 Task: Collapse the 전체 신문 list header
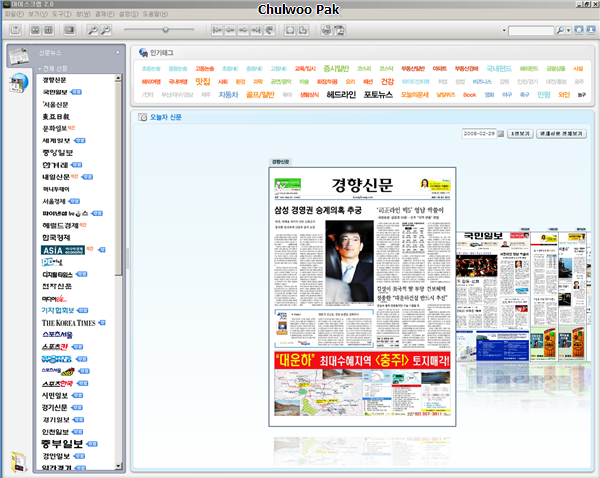pyautogui.click(x=53, y=69)
